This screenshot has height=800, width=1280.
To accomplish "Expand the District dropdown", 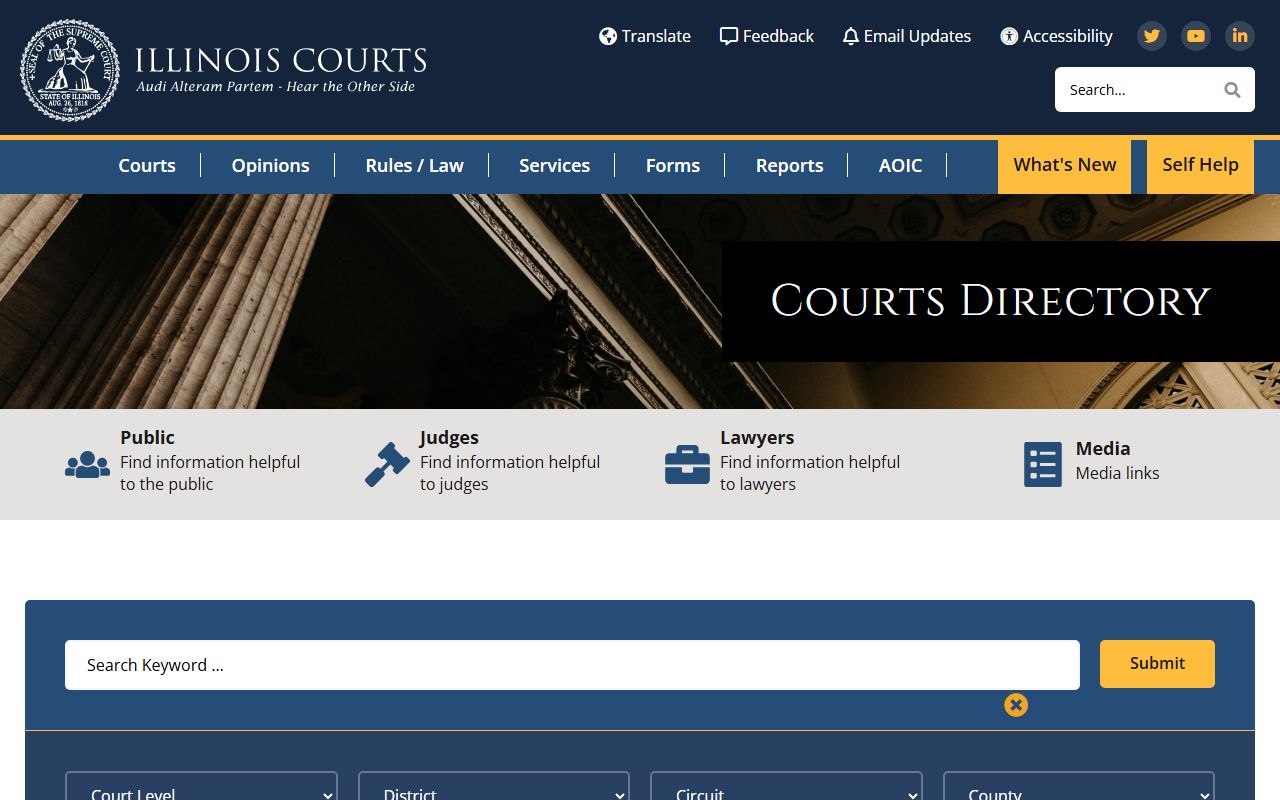I will coord(494,786).
